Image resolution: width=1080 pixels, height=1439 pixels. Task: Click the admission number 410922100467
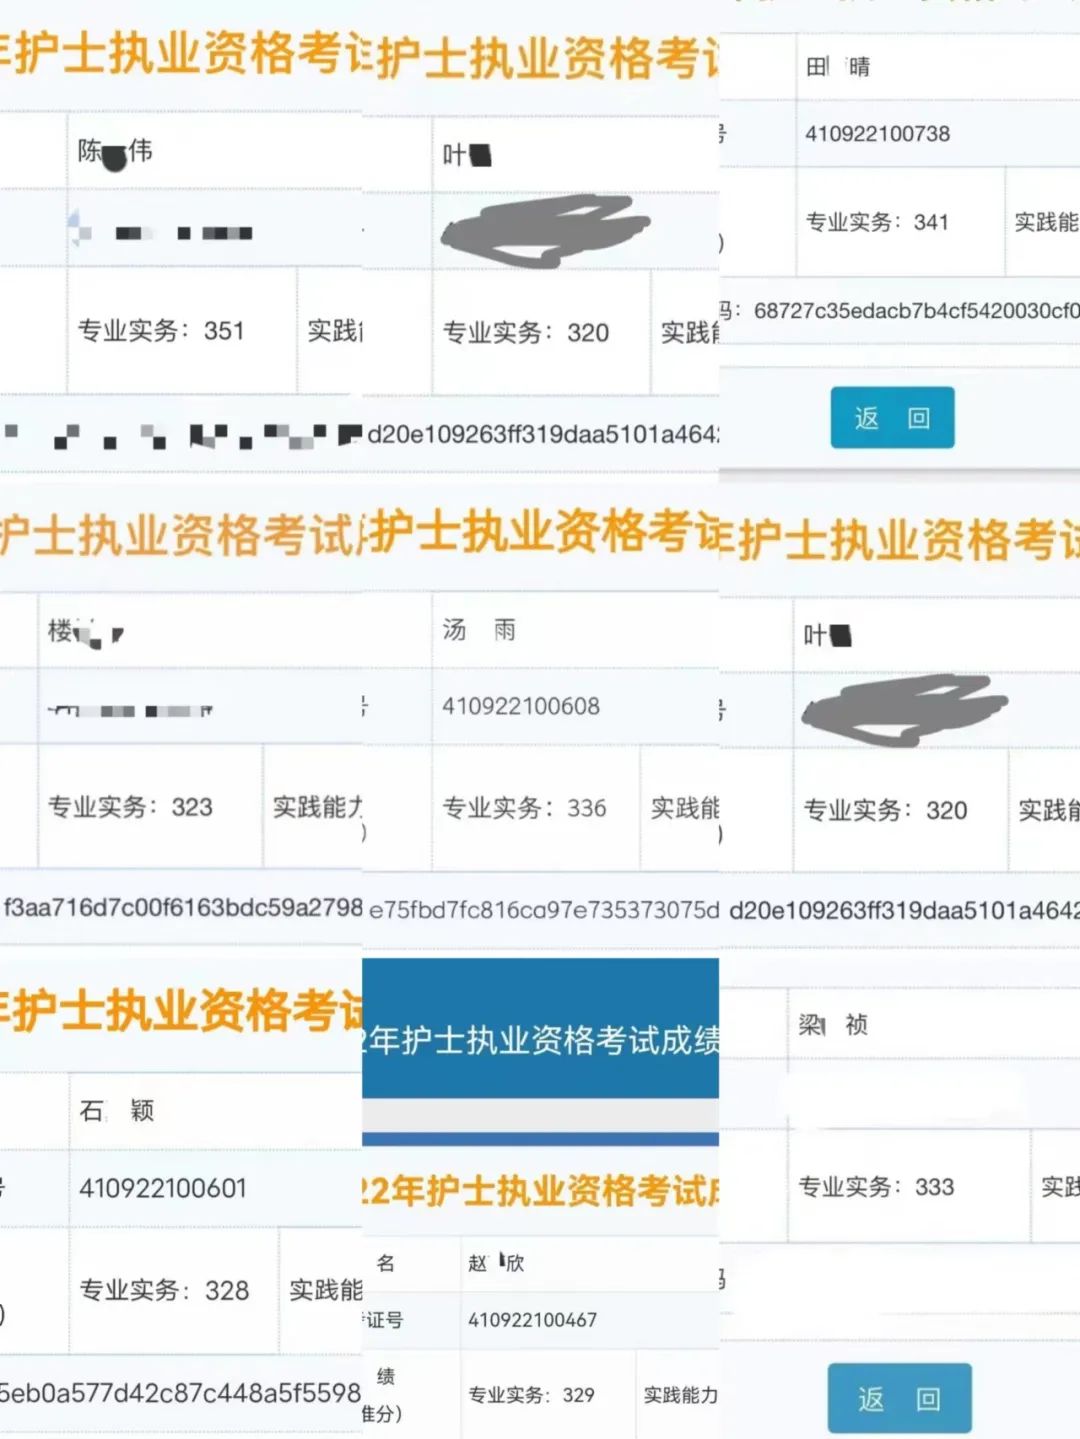[x=532, y=1320]
